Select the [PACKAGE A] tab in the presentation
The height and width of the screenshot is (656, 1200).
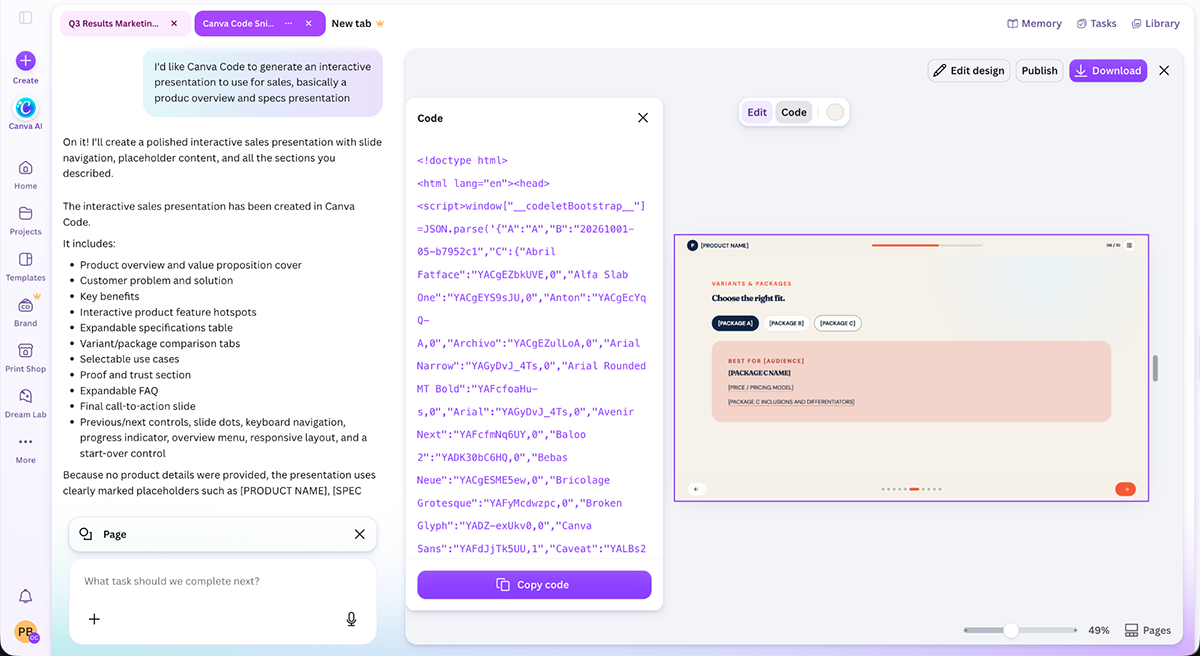pos(735,323)
